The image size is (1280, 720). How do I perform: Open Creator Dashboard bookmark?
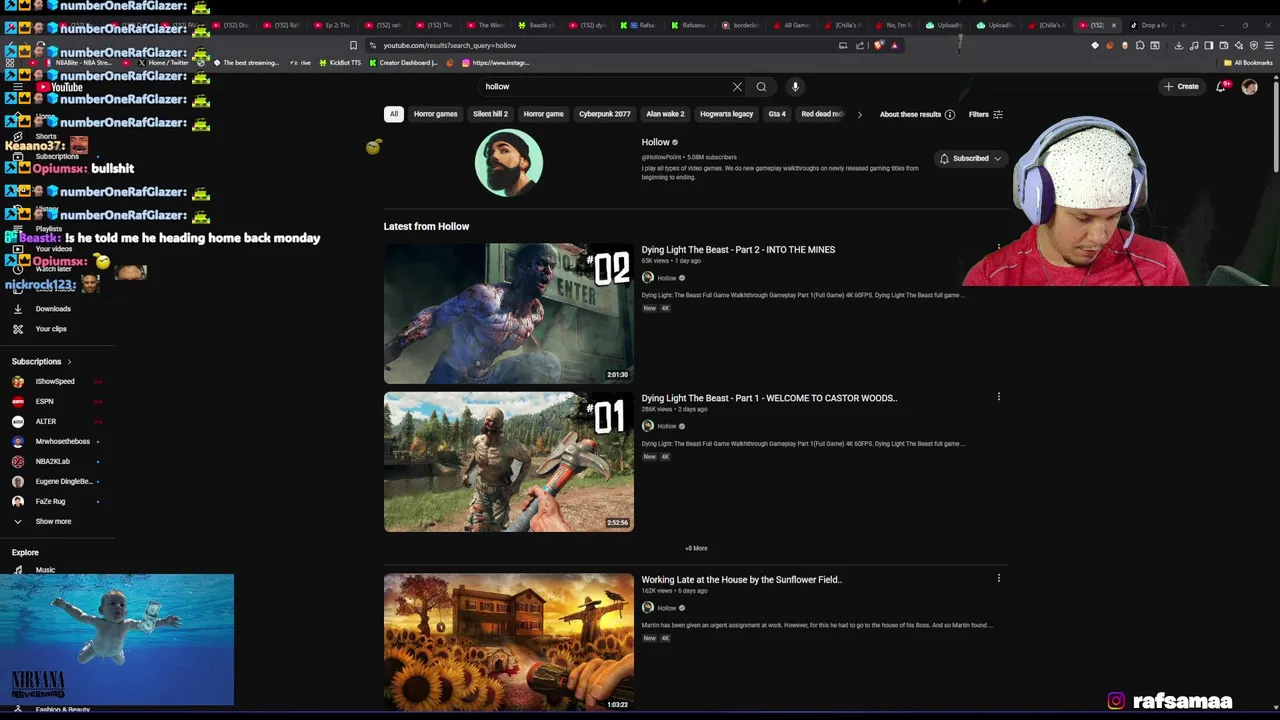(x=404, y=63)
